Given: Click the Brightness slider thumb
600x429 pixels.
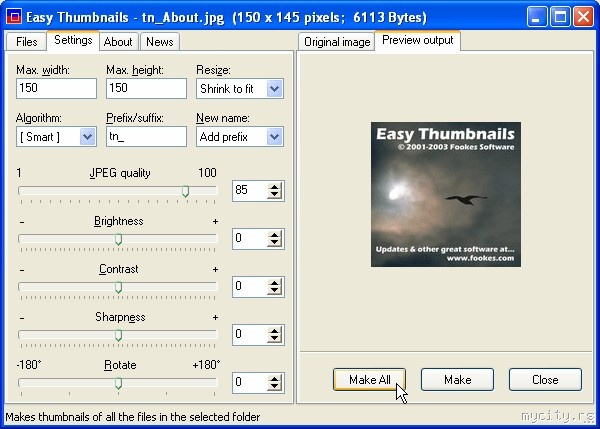Looking at the screenshot, I should 119,239.
